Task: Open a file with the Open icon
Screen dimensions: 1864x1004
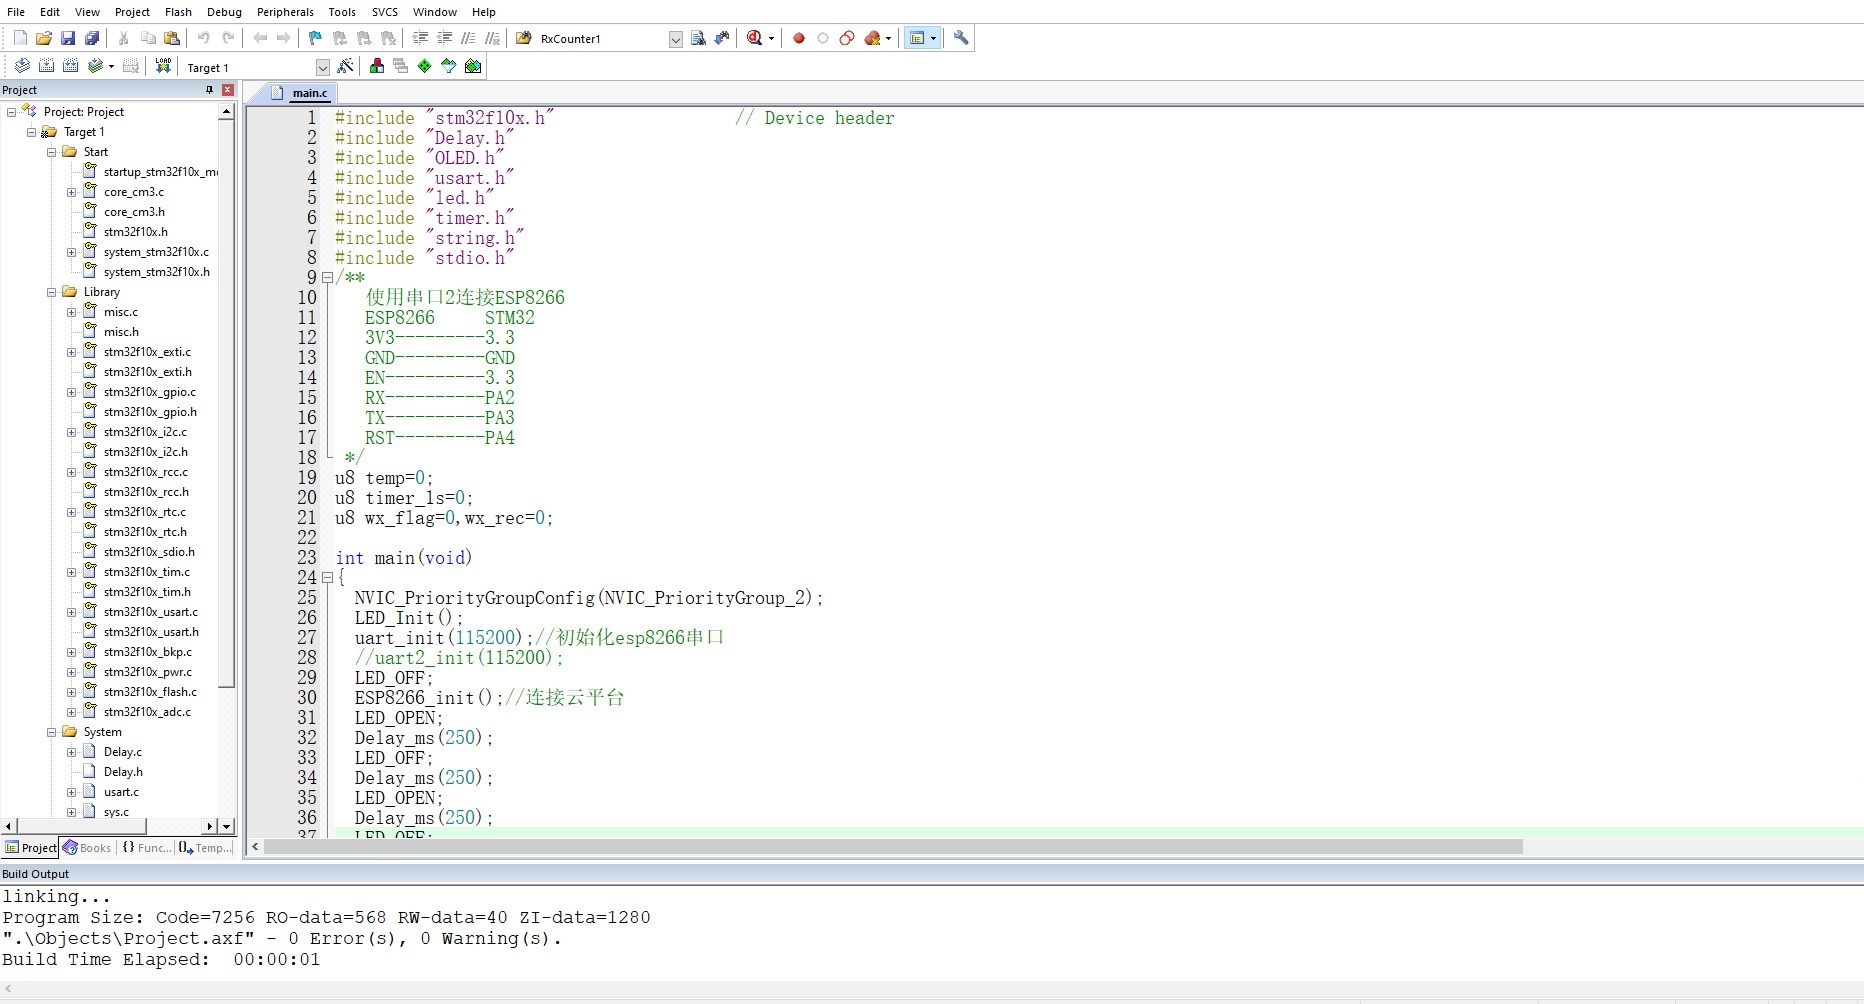Action: tap(43, 38)
